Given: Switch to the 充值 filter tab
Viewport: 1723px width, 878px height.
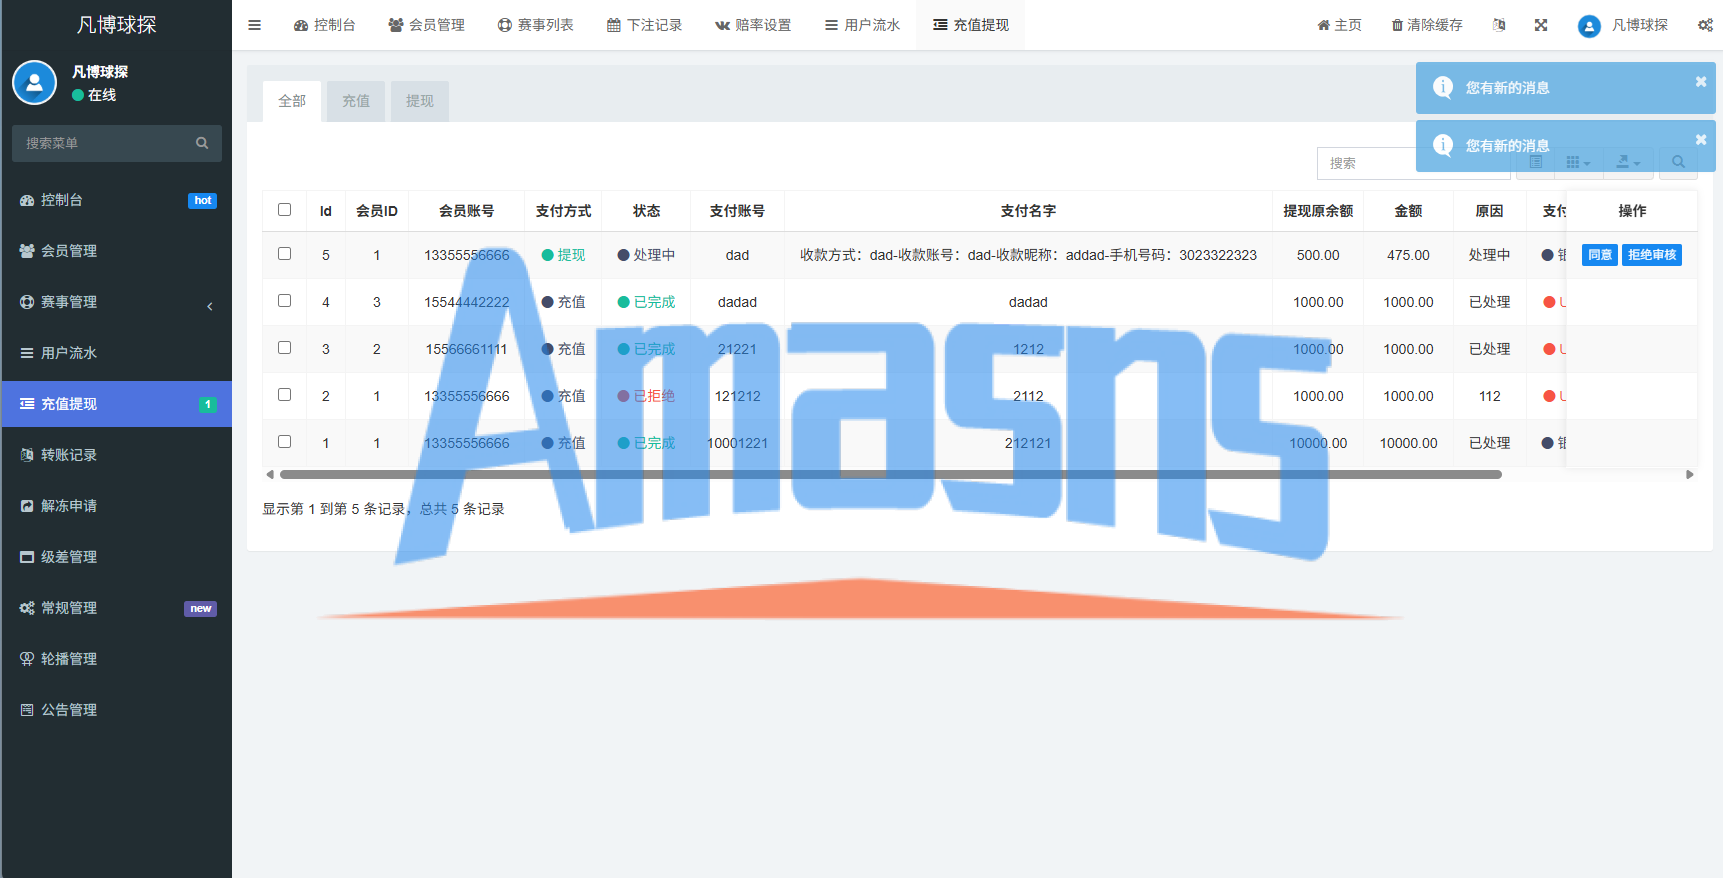Looking at the screenshot, I should (356, 101).
